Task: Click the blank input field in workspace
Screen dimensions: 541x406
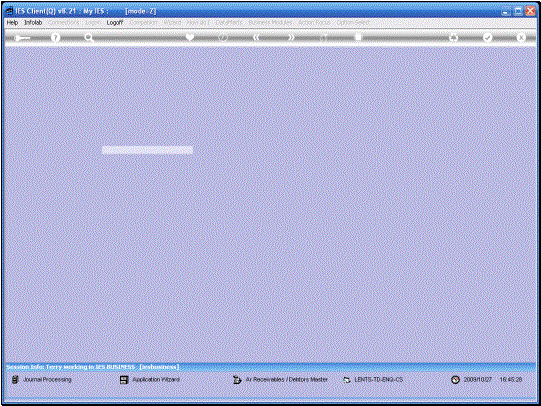Action: [147, 150]
